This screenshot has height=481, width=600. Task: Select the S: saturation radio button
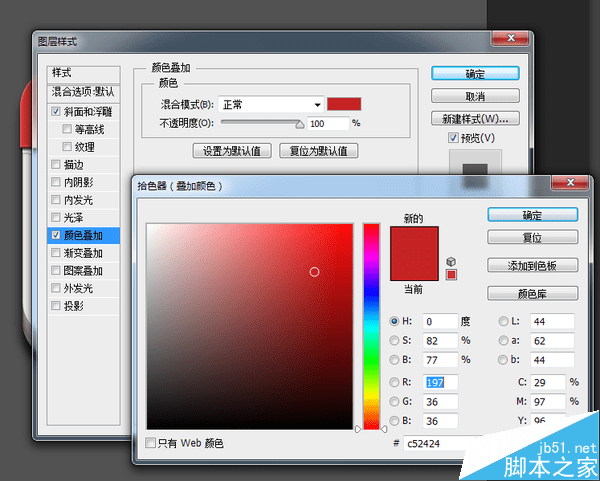394,340
